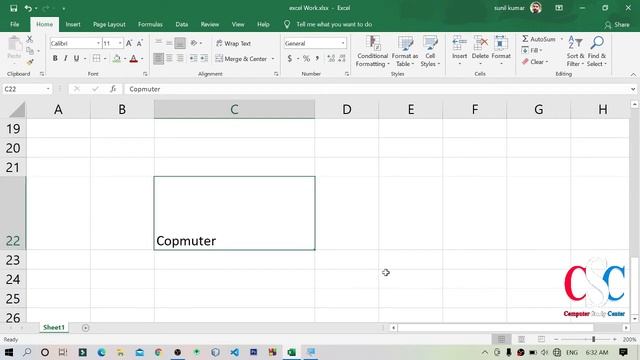Center text horizontally in cell

(169, 58)
